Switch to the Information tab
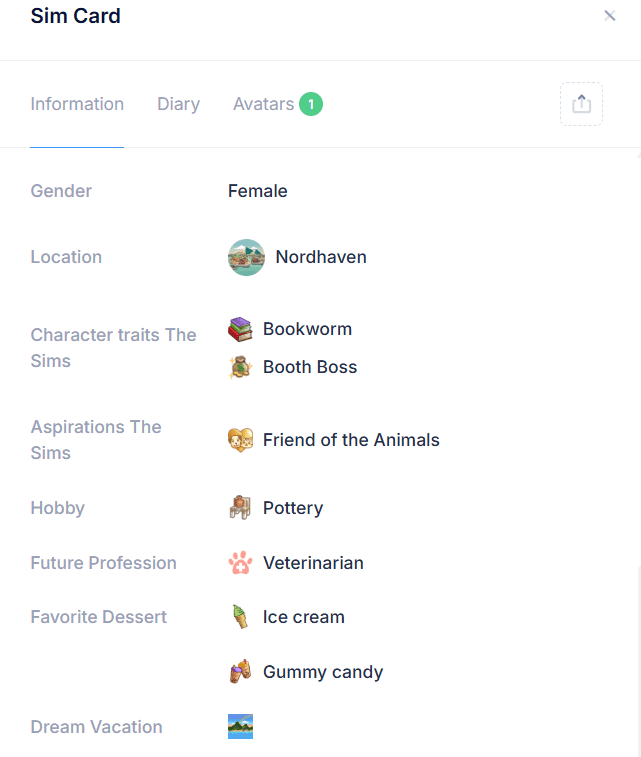Screen dimensions: 641x757 click(77, 104)
